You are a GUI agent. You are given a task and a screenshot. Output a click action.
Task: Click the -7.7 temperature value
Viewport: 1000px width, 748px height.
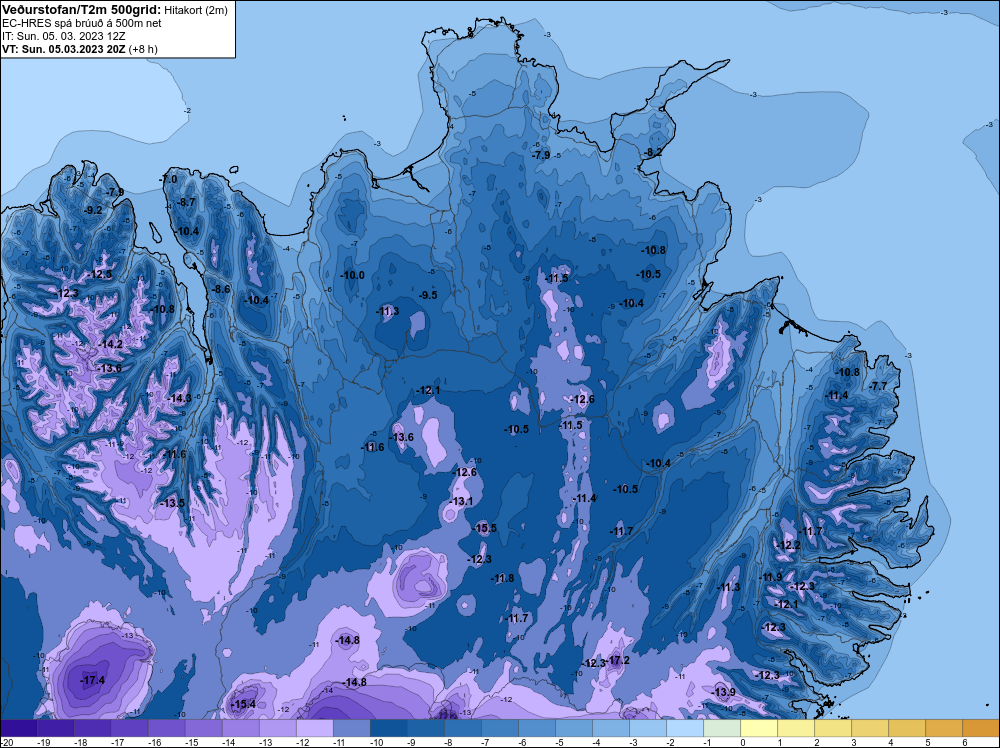point(878,386)
